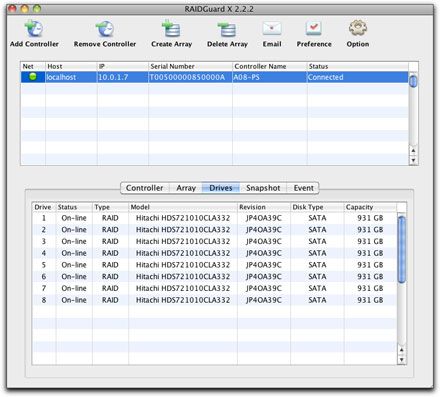Click controller name A08-PS

246,77
